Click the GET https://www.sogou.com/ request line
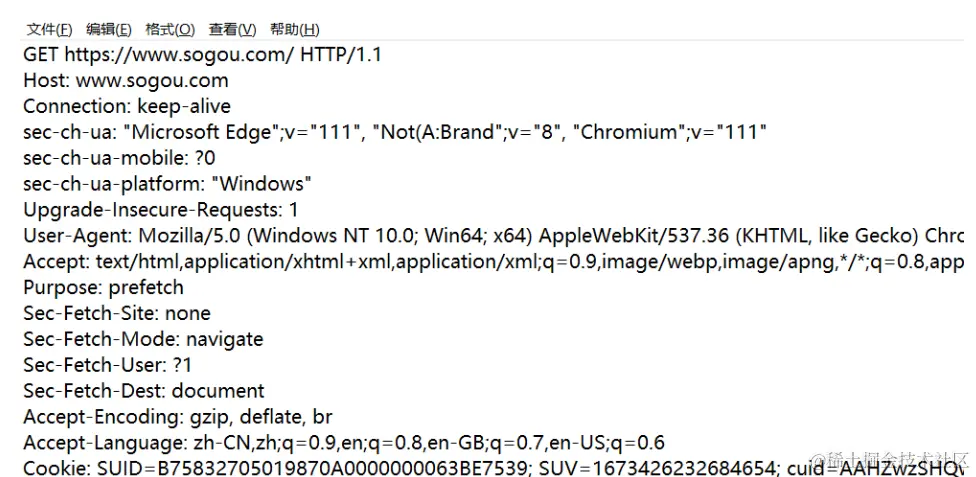This screenshot has width=976, height=477. pyautogui.click(x=202, y=55)
